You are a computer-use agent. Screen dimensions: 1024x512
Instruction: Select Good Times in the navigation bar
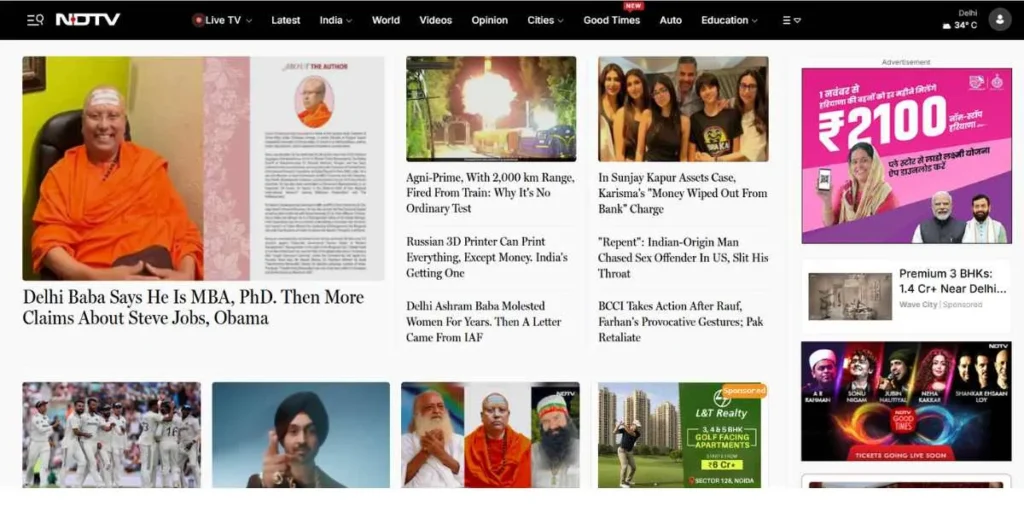[x=611, y=20]
